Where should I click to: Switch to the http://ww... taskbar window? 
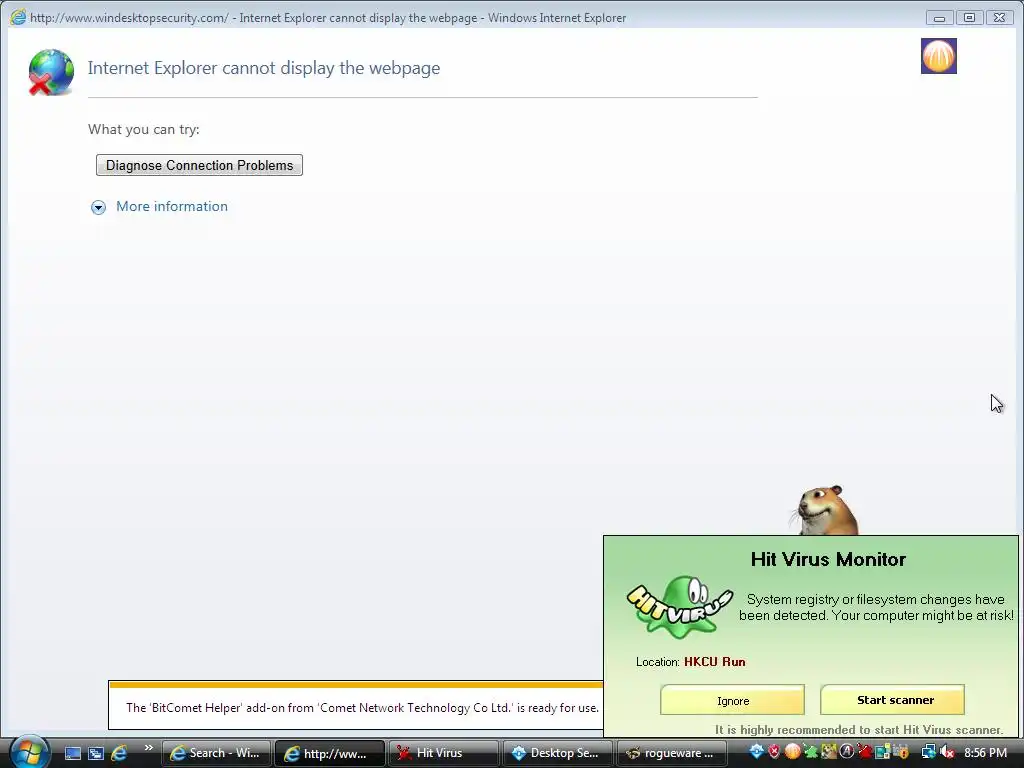pyautogui.click(x=329, y=753)
